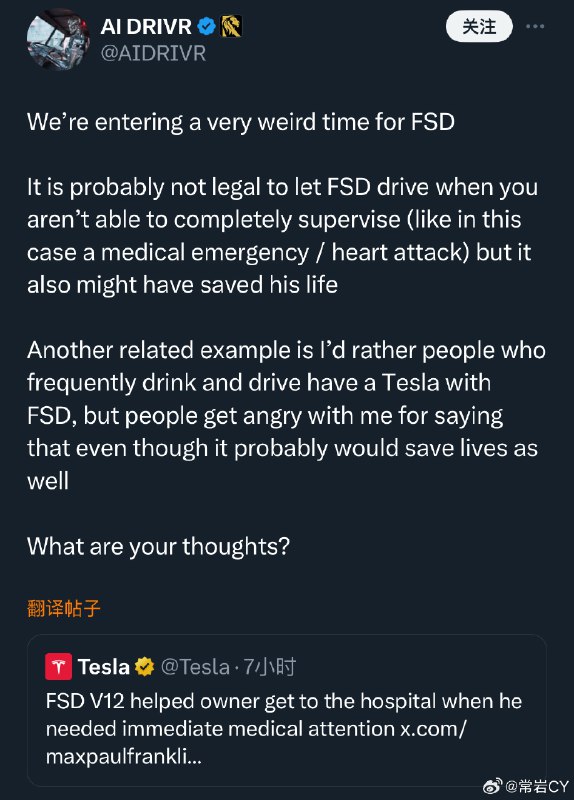This screenshot has height=800, width=574.
Task: Open the quoted FSD V12 hospital post
Action: point(287,710)
